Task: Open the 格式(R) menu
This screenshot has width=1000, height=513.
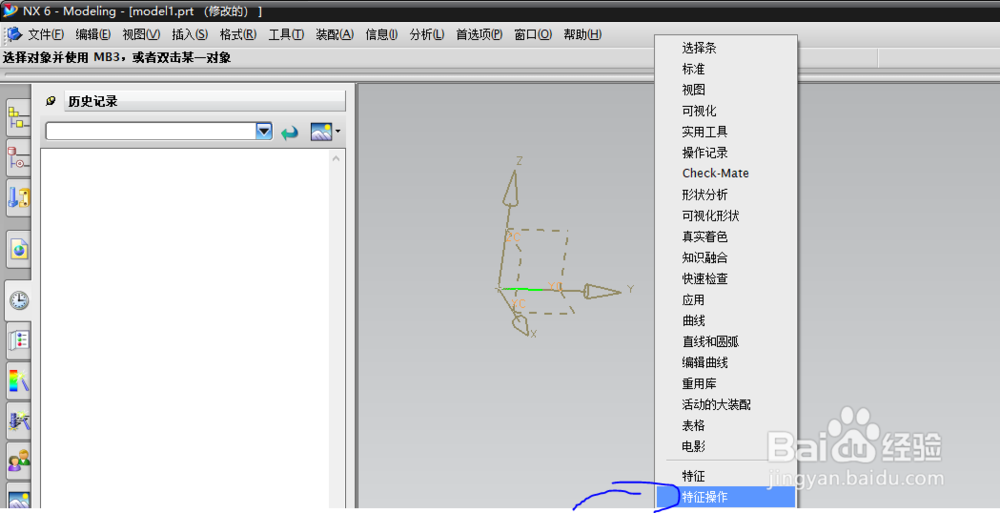Action: (238, 34)
